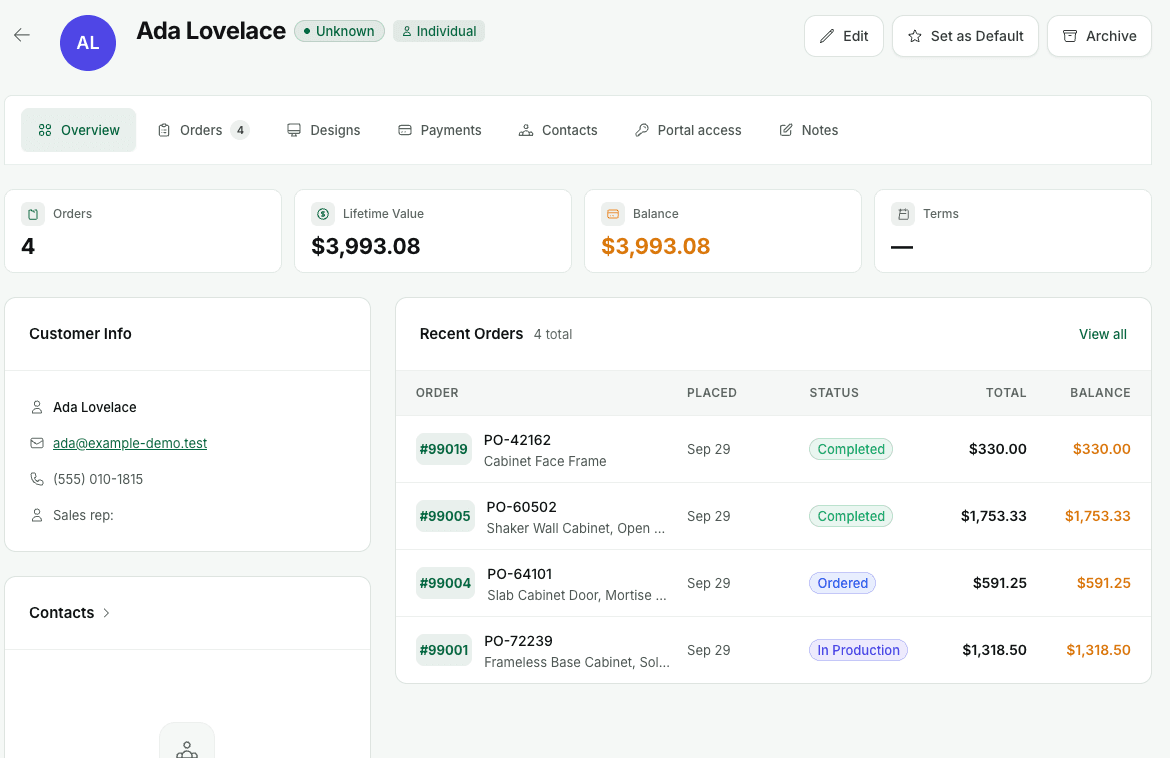Click the Slab Cabinet Door description

coord(577,595)
